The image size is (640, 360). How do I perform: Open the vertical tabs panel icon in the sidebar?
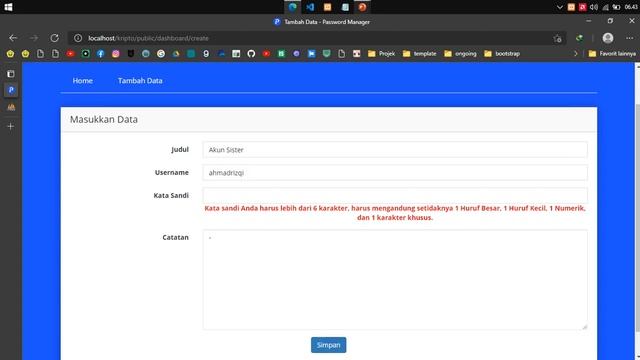point(11,74)
